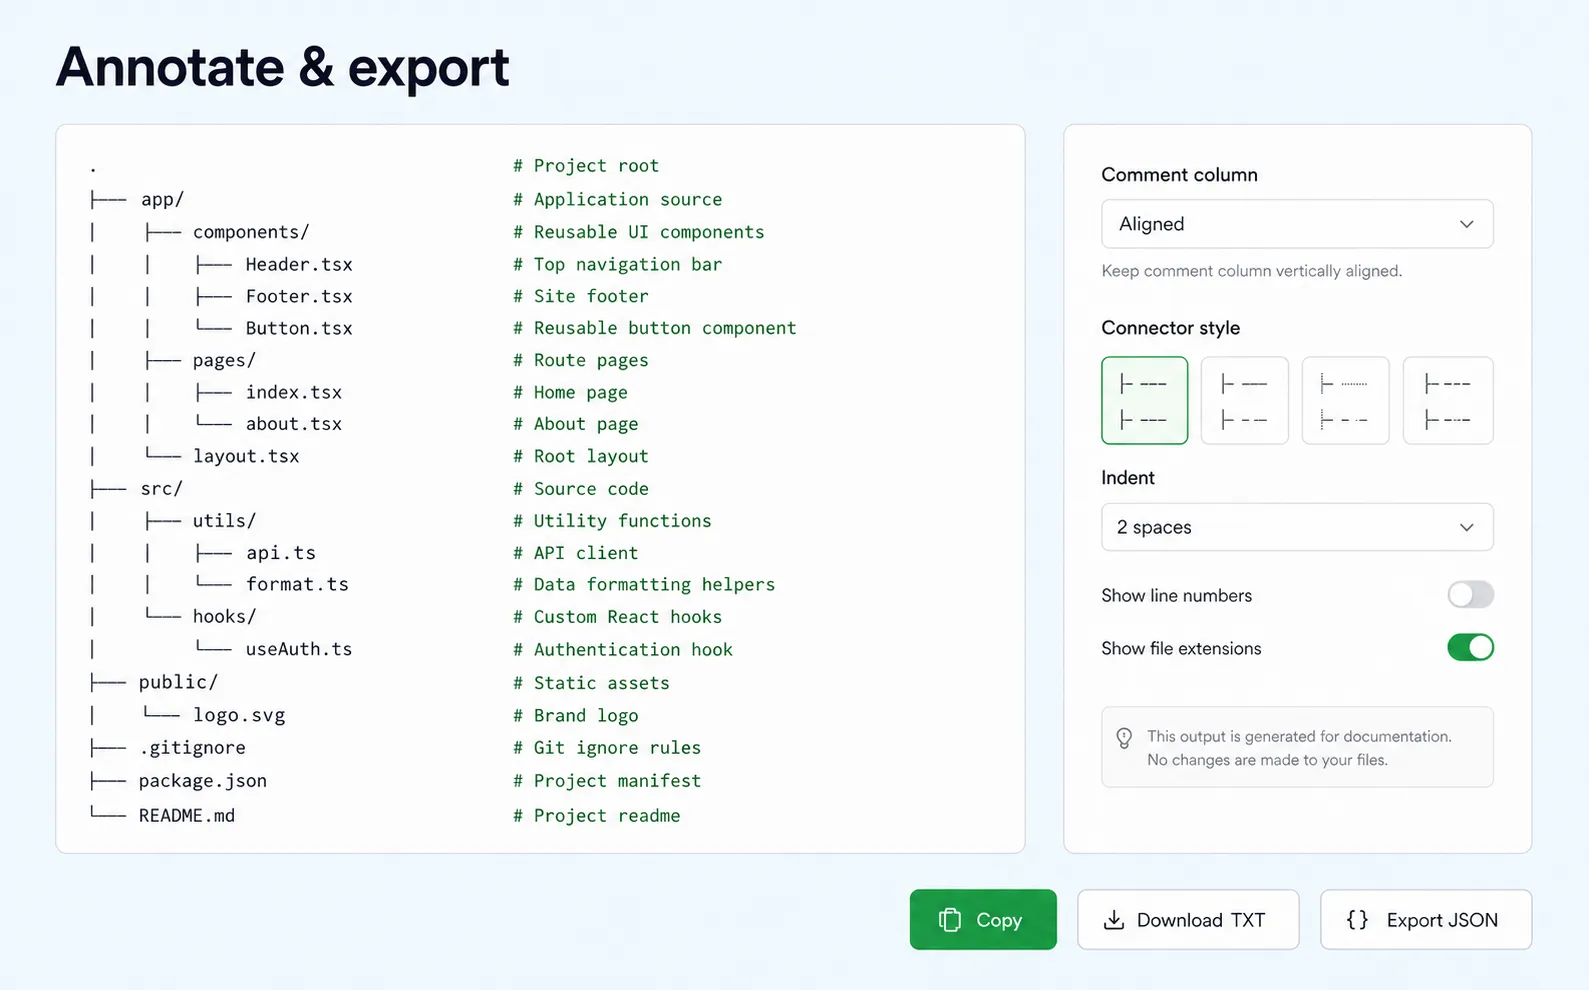1589x990 pixels.
Task: Select .gitignore in the tree
Action: (192, 747)
